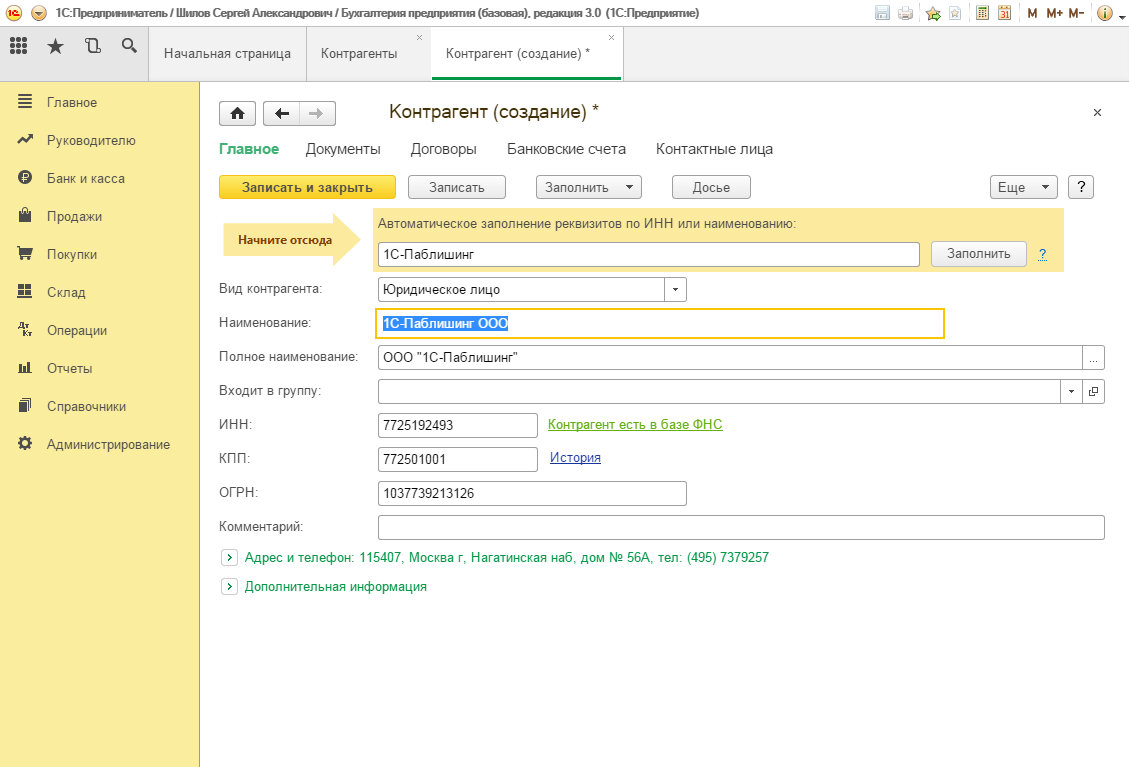Open the calculator icon in title bar
Image resolution: width=1129 pixels, height=767 pixels.
pyautogui.click(x=982, y=13)
